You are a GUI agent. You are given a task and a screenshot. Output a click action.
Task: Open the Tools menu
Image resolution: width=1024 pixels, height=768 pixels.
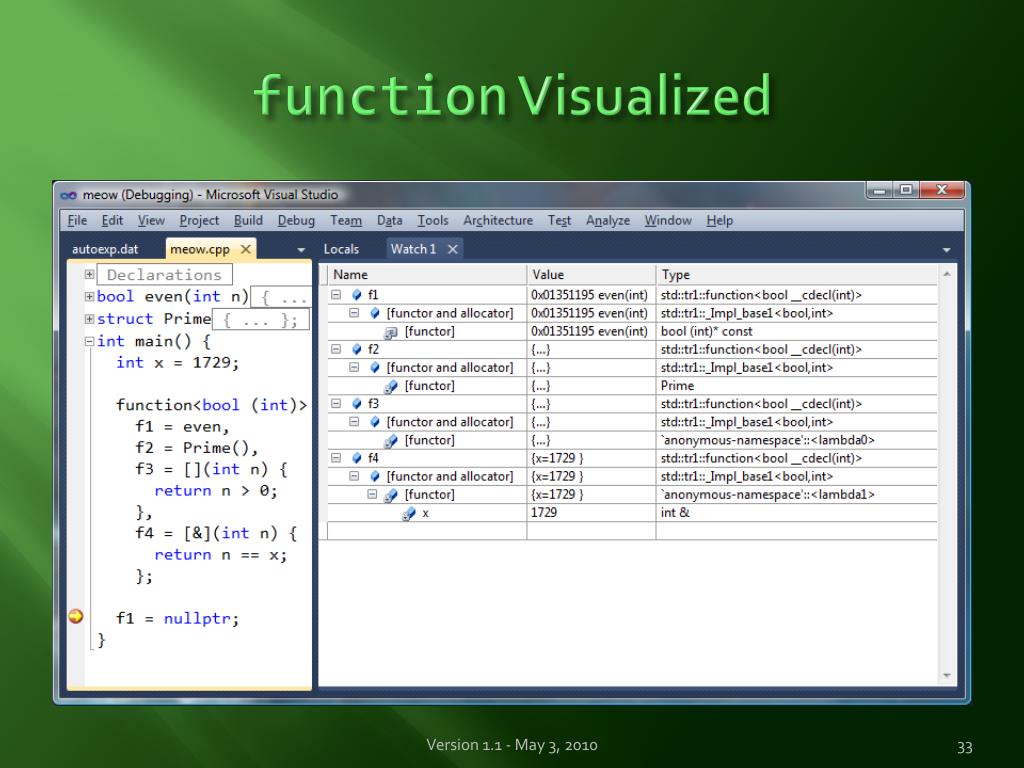click(432, 221)
